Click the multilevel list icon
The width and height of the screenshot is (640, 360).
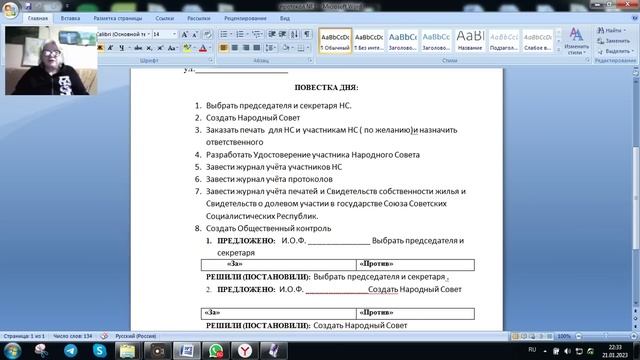coord(256,34)
